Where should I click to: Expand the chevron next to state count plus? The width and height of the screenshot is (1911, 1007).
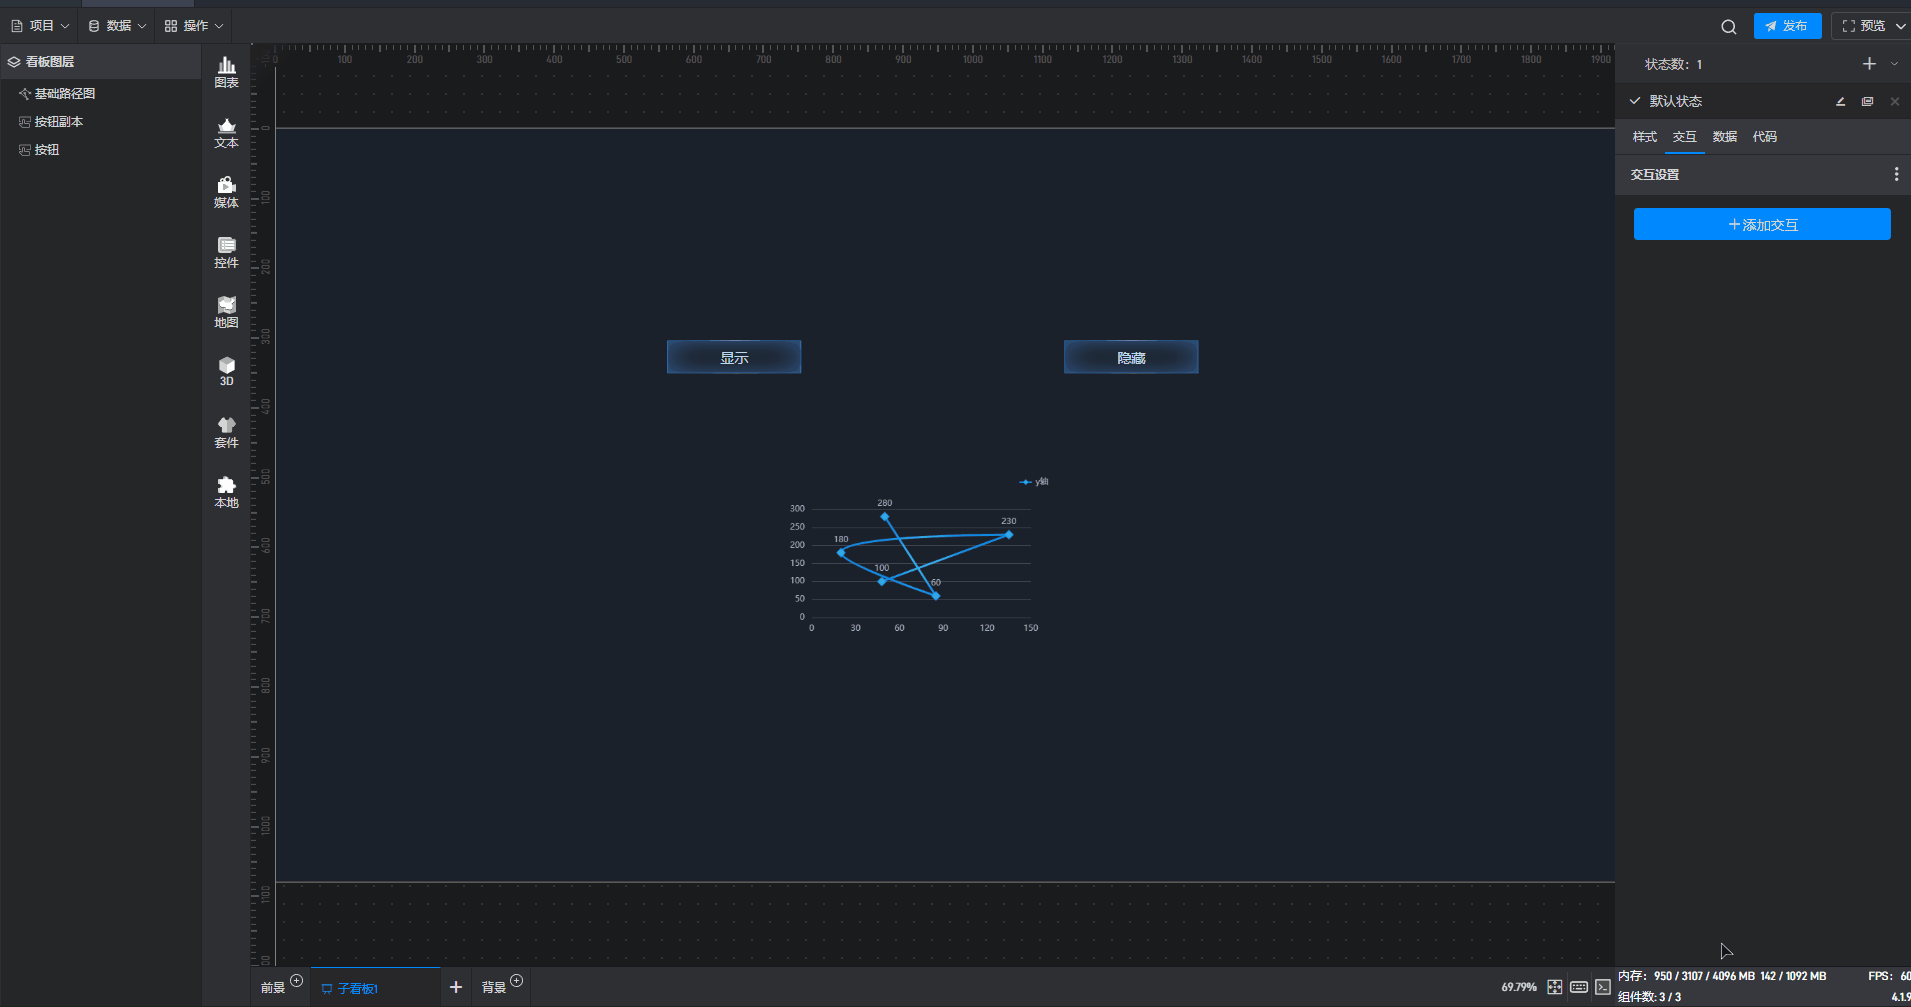coord(1894,64)
